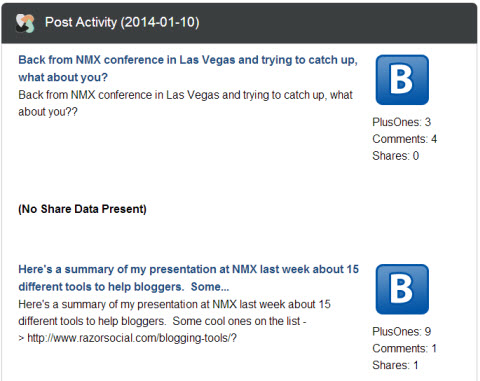This screenshot has width=480, height=381.
Task: Open the 'Back from NMX conference' post title
Action: coord(188,68)
